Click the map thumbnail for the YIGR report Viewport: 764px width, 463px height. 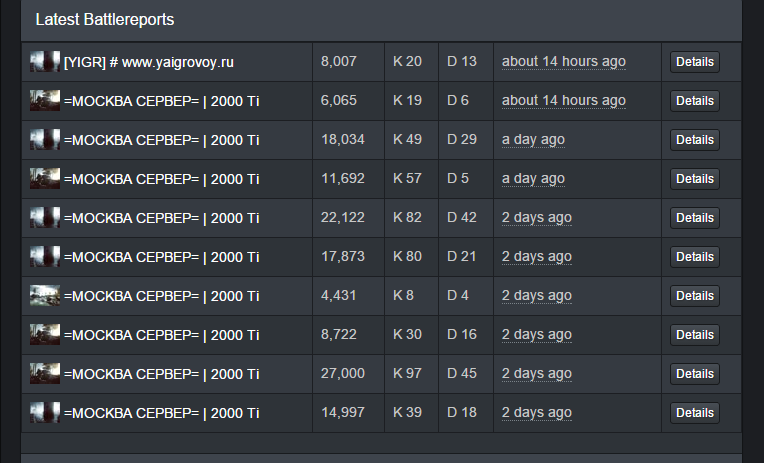click(45, 62)
